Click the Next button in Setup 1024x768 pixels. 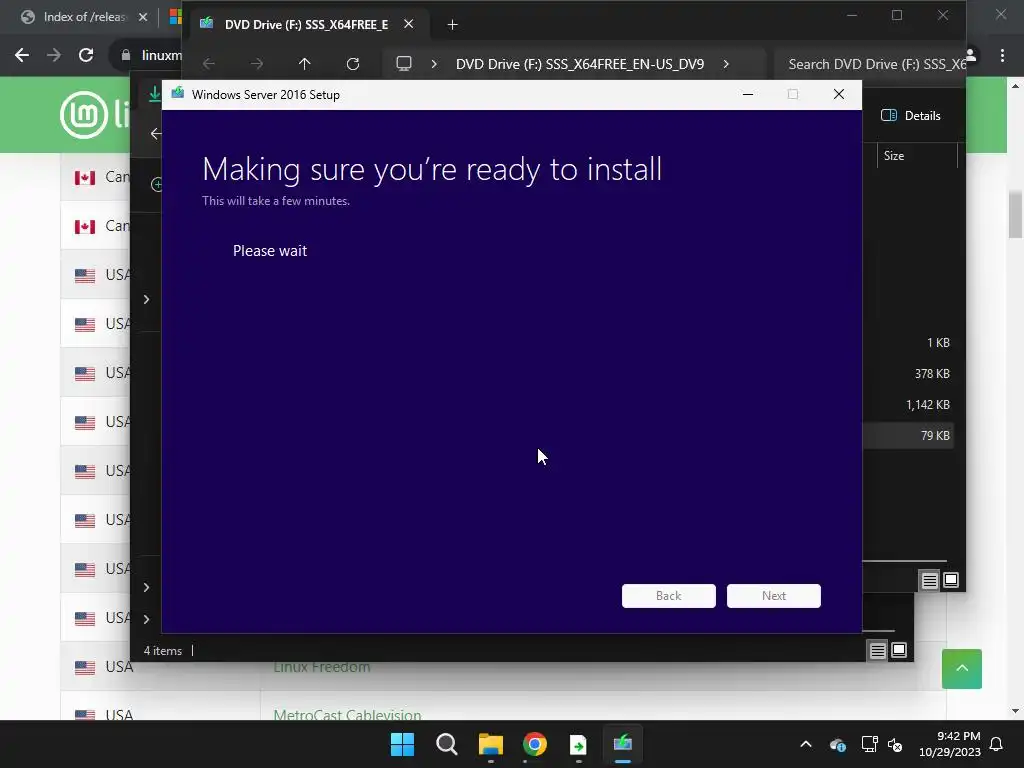(773, 596)
